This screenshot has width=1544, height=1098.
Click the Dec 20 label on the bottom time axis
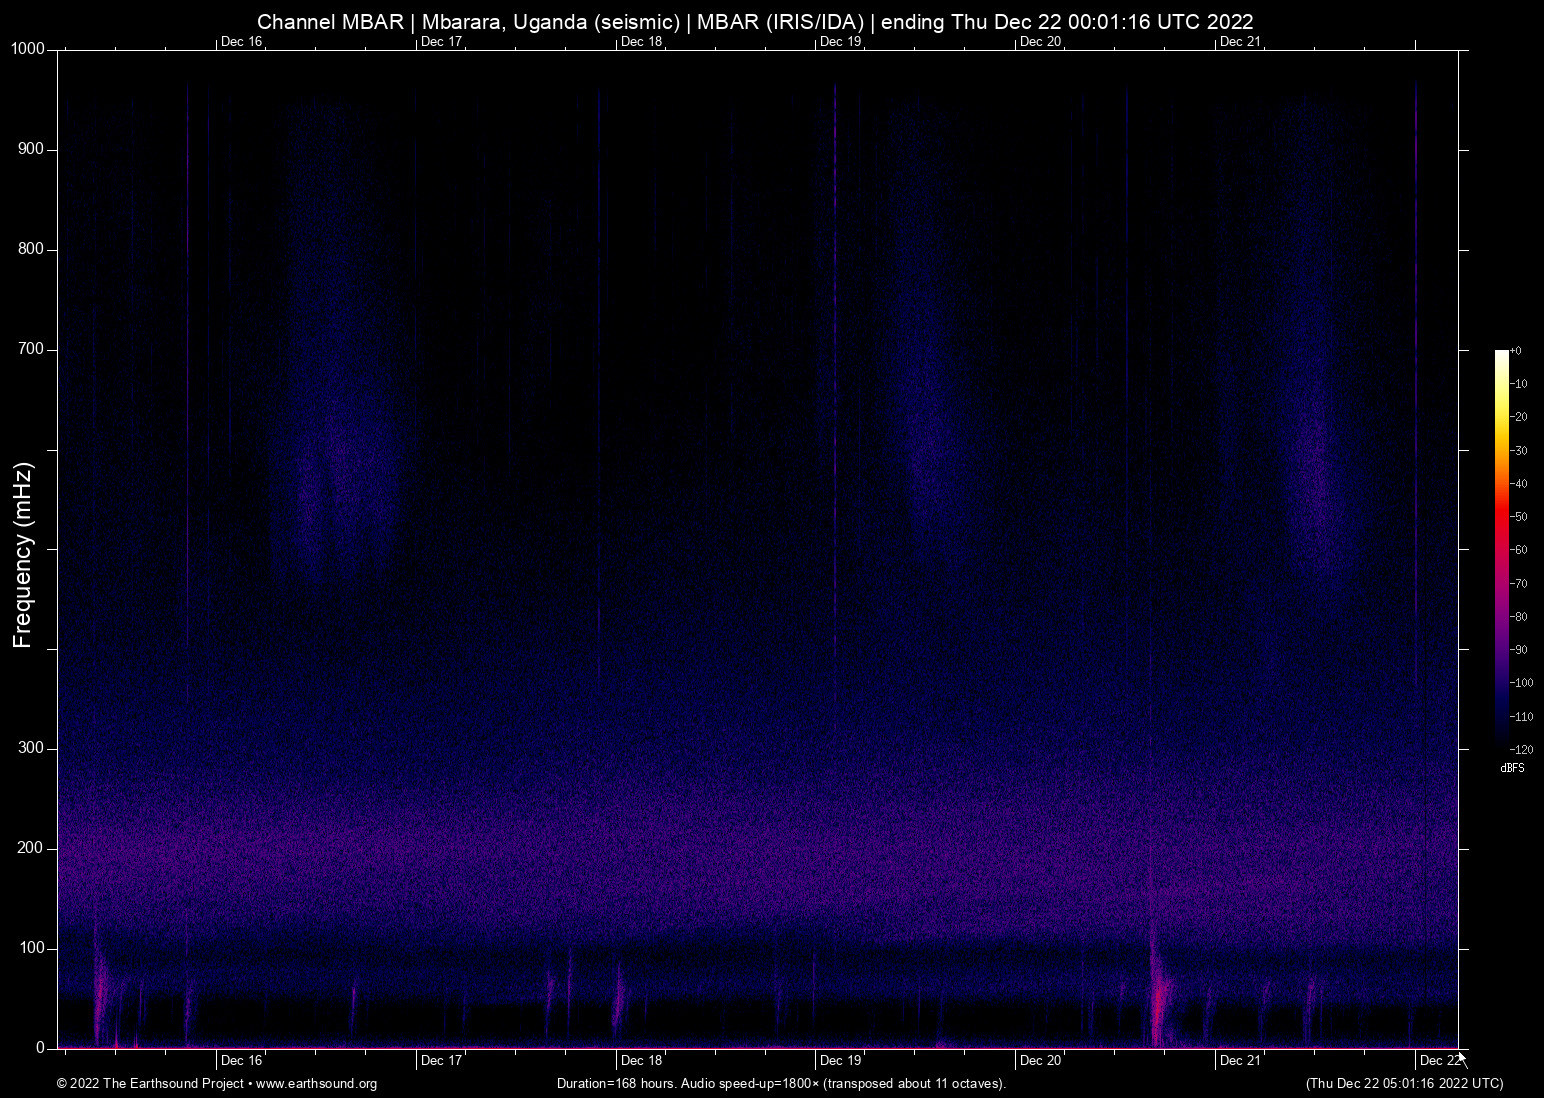click(1040, 1060)
